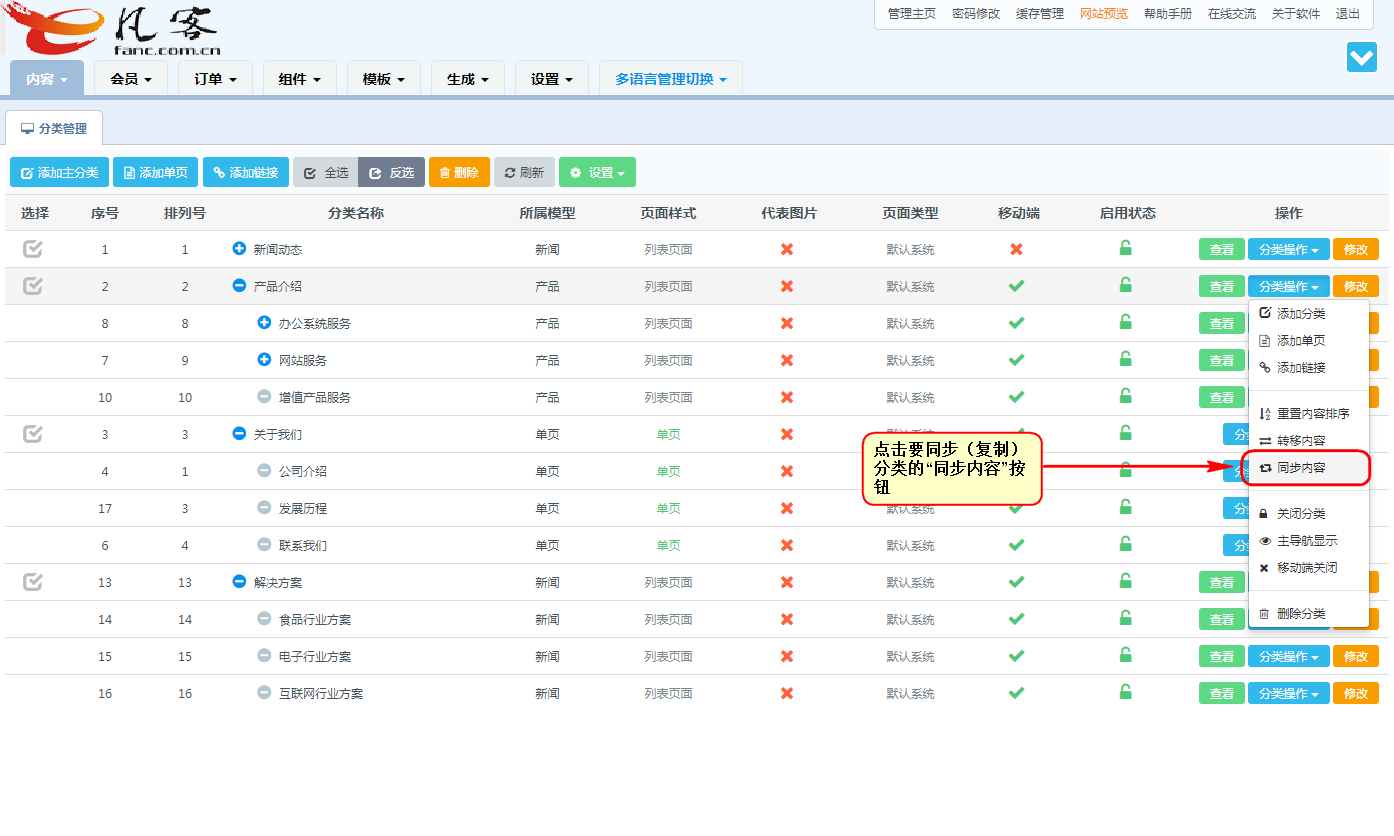Click the 添加链接 toolbar button

[246, 172]
